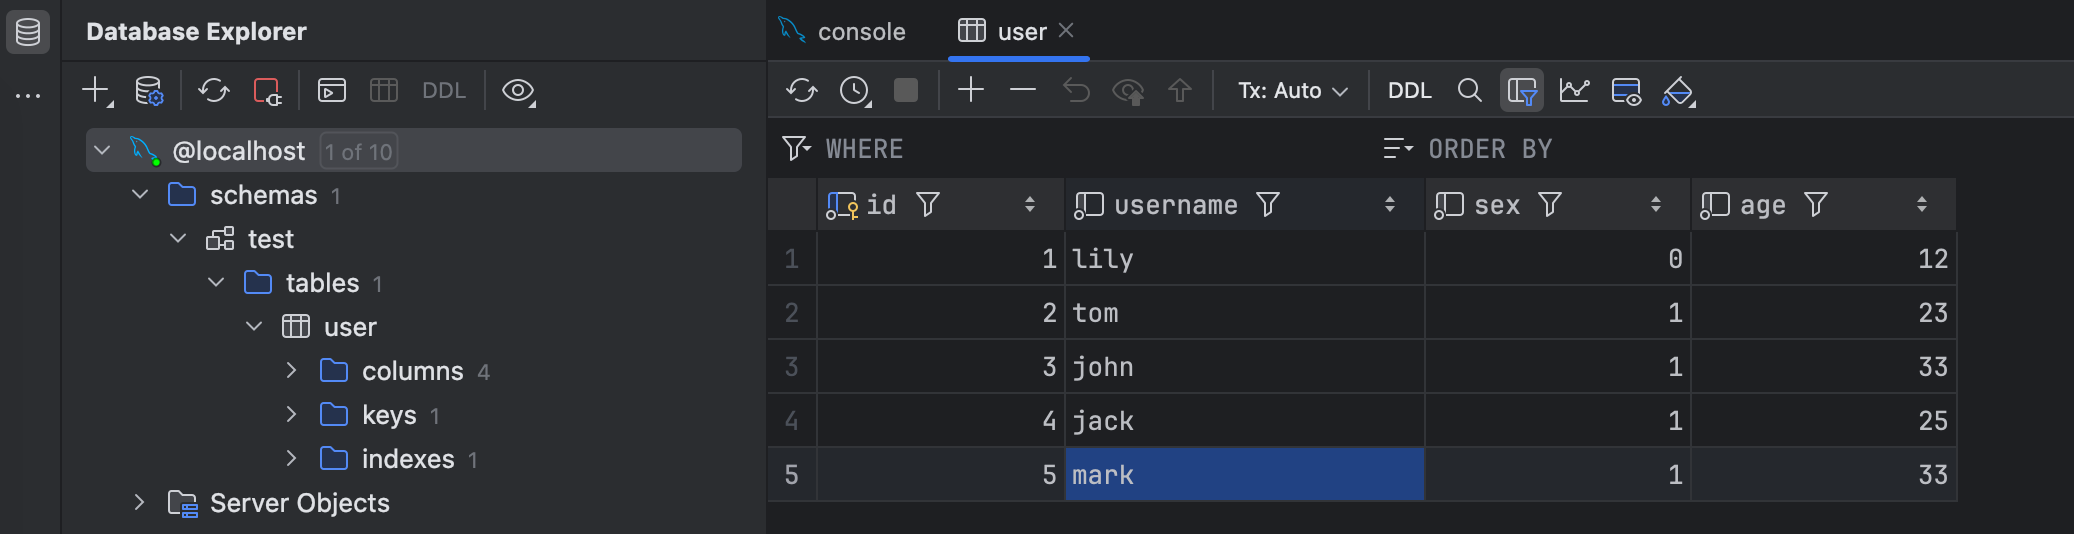The width and height of the screenshot is (2074, 534).
Task: Expand Server Objects node
Action: [x=139, y=503]
